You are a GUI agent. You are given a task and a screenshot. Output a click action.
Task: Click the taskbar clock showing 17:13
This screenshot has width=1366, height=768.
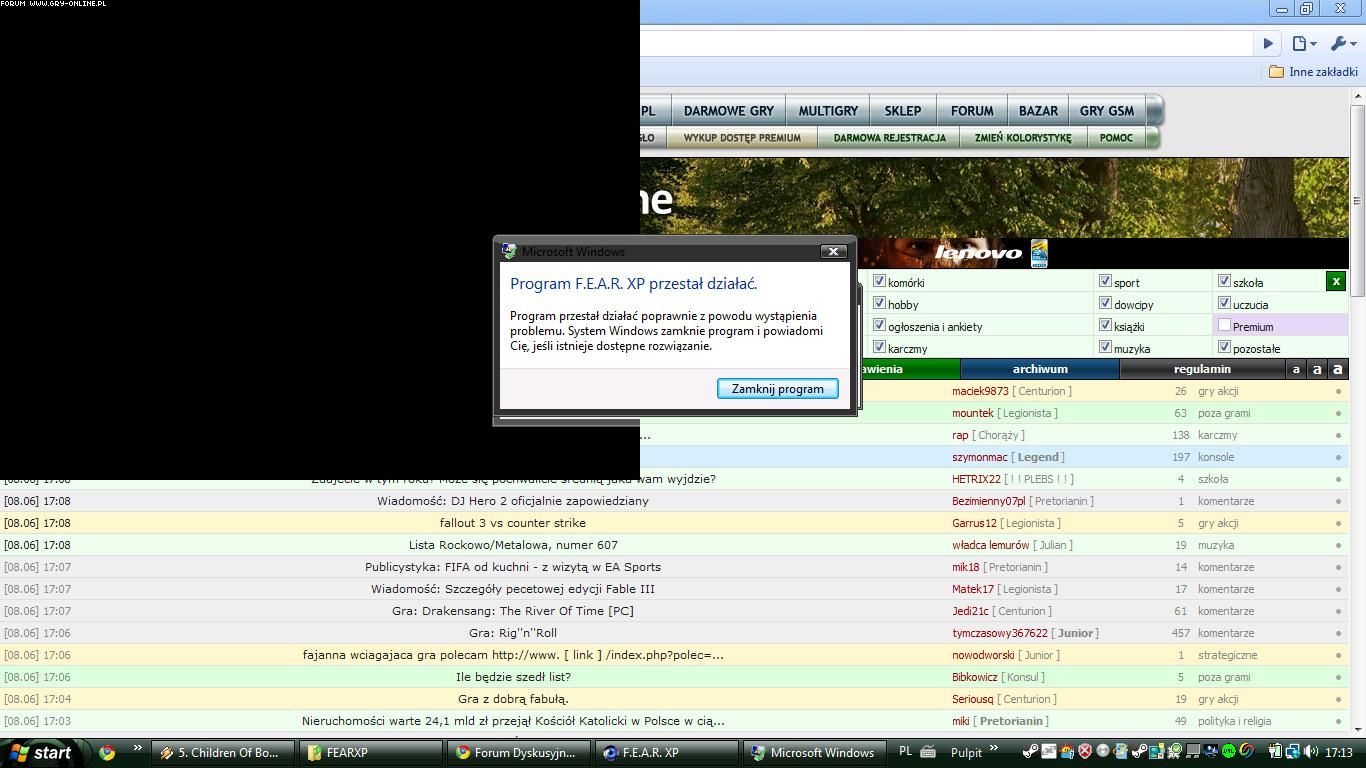[x=1339, y=752]
